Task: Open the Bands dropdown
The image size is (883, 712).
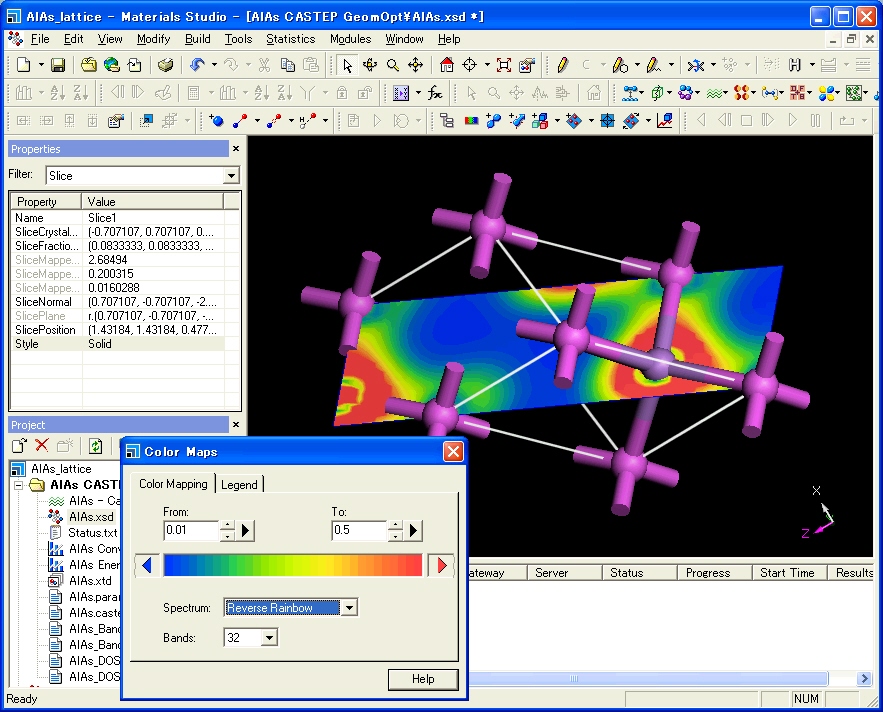Action: [269, 638]
